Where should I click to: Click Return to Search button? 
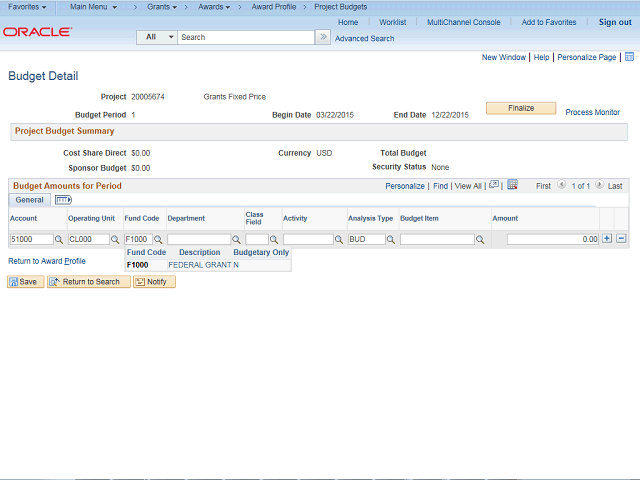(89, 282)
